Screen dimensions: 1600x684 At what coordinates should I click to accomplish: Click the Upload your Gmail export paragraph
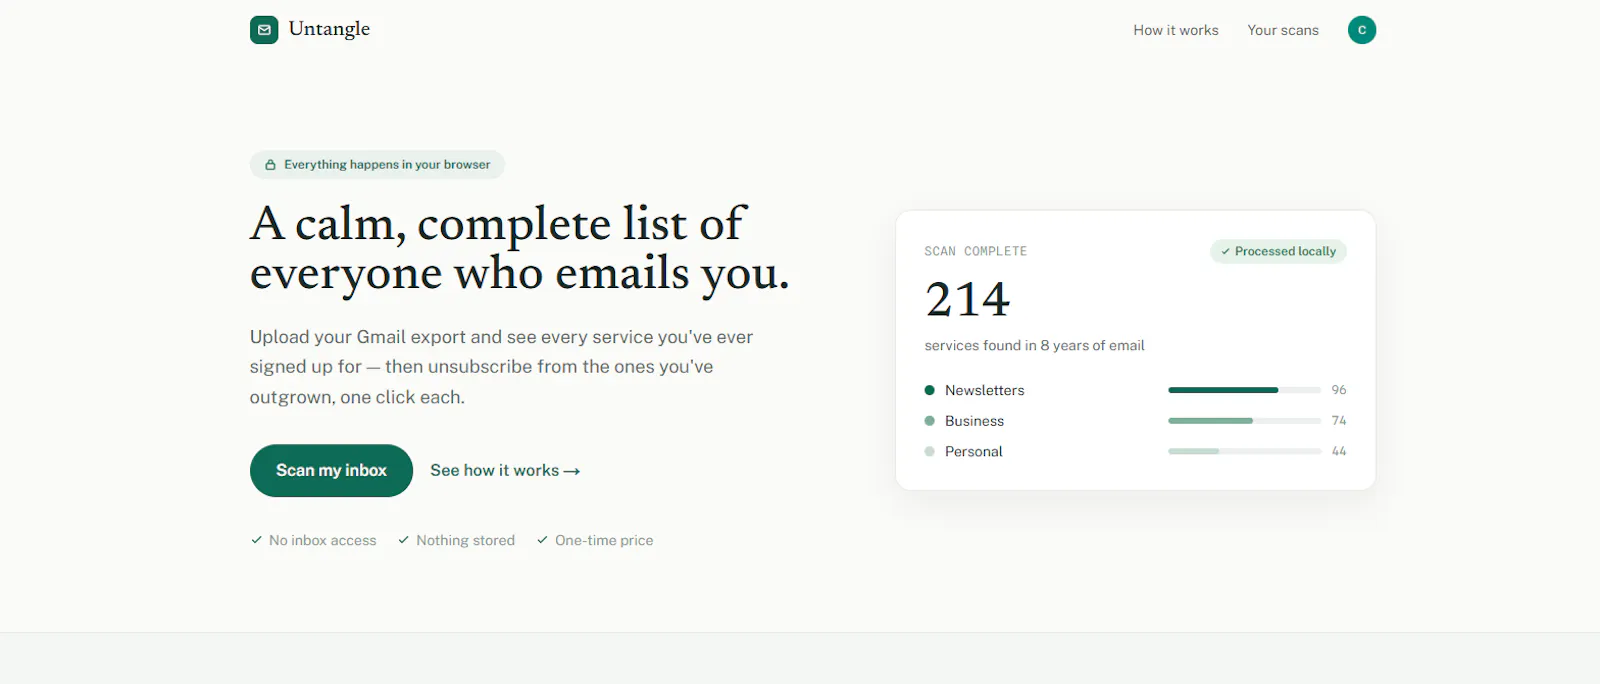click(501, 367)
